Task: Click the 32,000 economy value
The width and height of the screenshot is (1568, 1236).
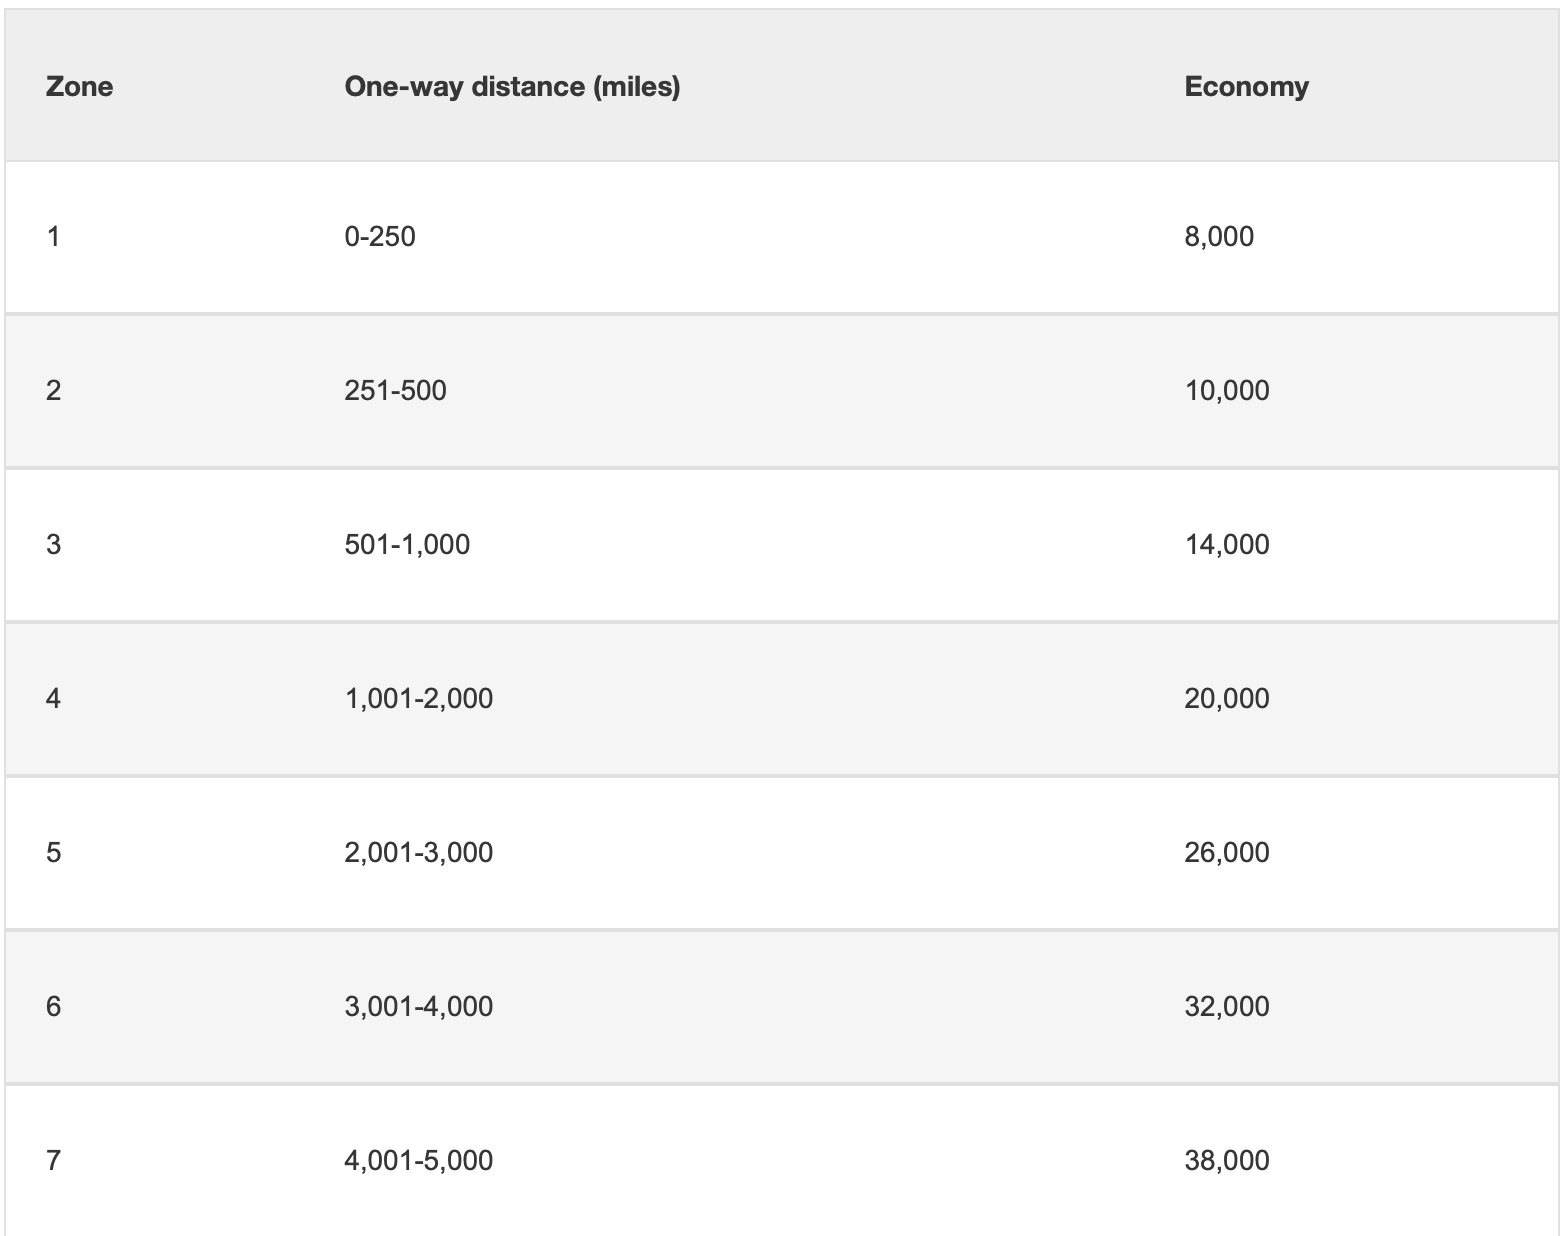Action: (1227, 1007)
